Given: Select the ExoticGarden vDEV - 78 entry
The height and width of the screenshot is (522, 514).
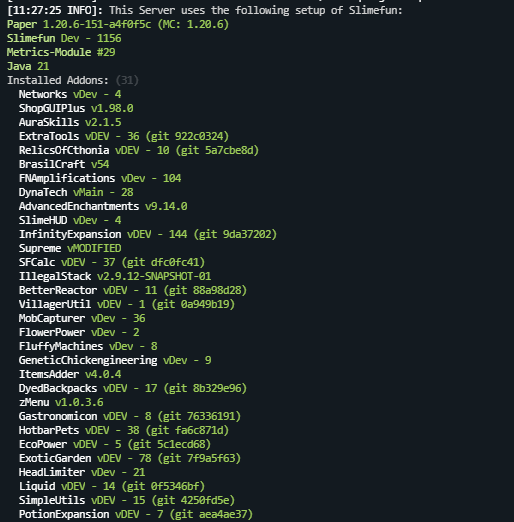Looking at the screenshot, I should (130, 458).
